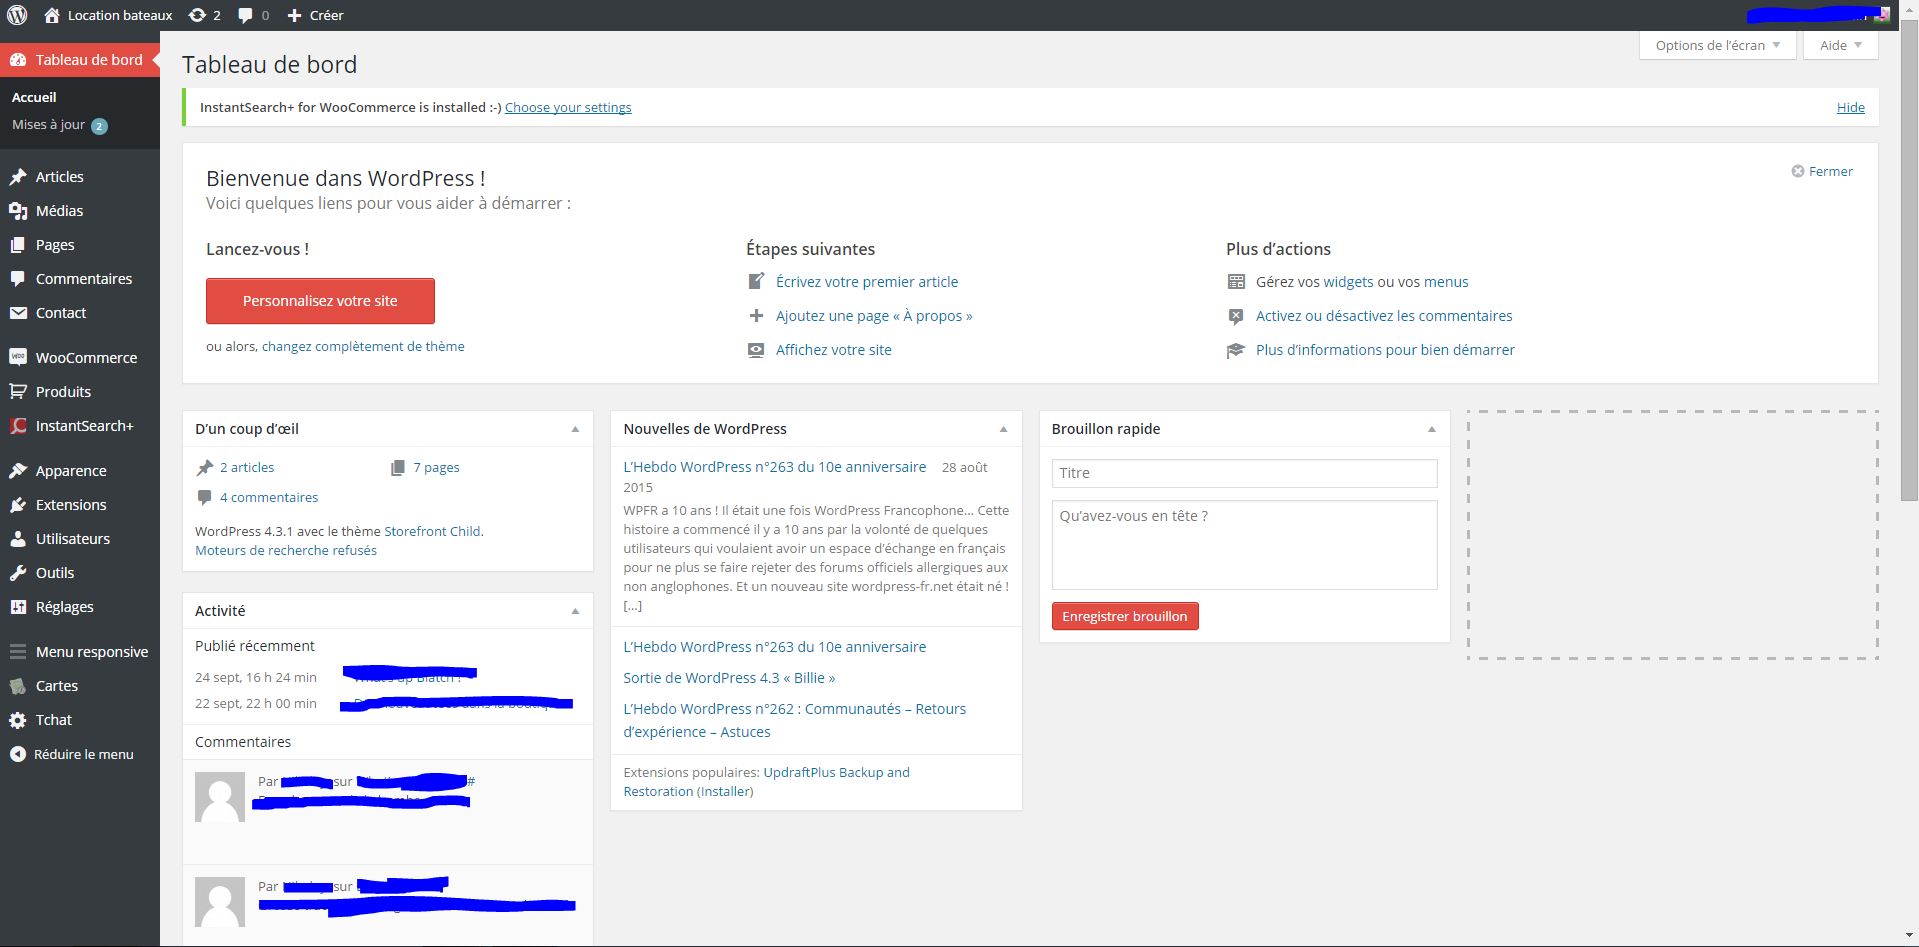
Task: Open the Tchat settings item
Action: click(x=53, y=720)
